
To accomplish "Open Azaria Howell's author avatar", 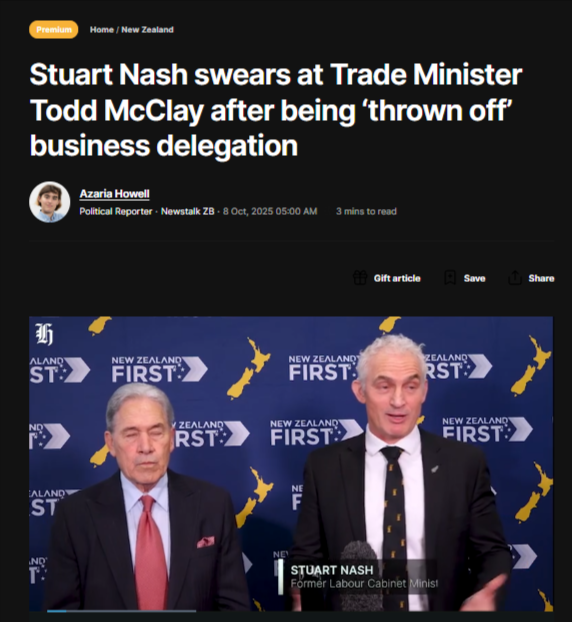I will point(50,202).
